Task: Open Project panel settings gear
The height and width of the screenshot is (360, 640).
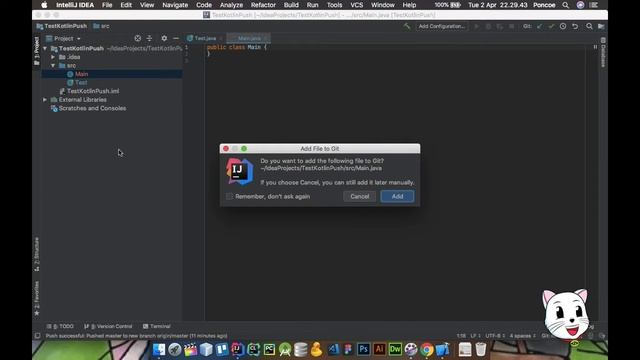Action: tap(164, 38)
